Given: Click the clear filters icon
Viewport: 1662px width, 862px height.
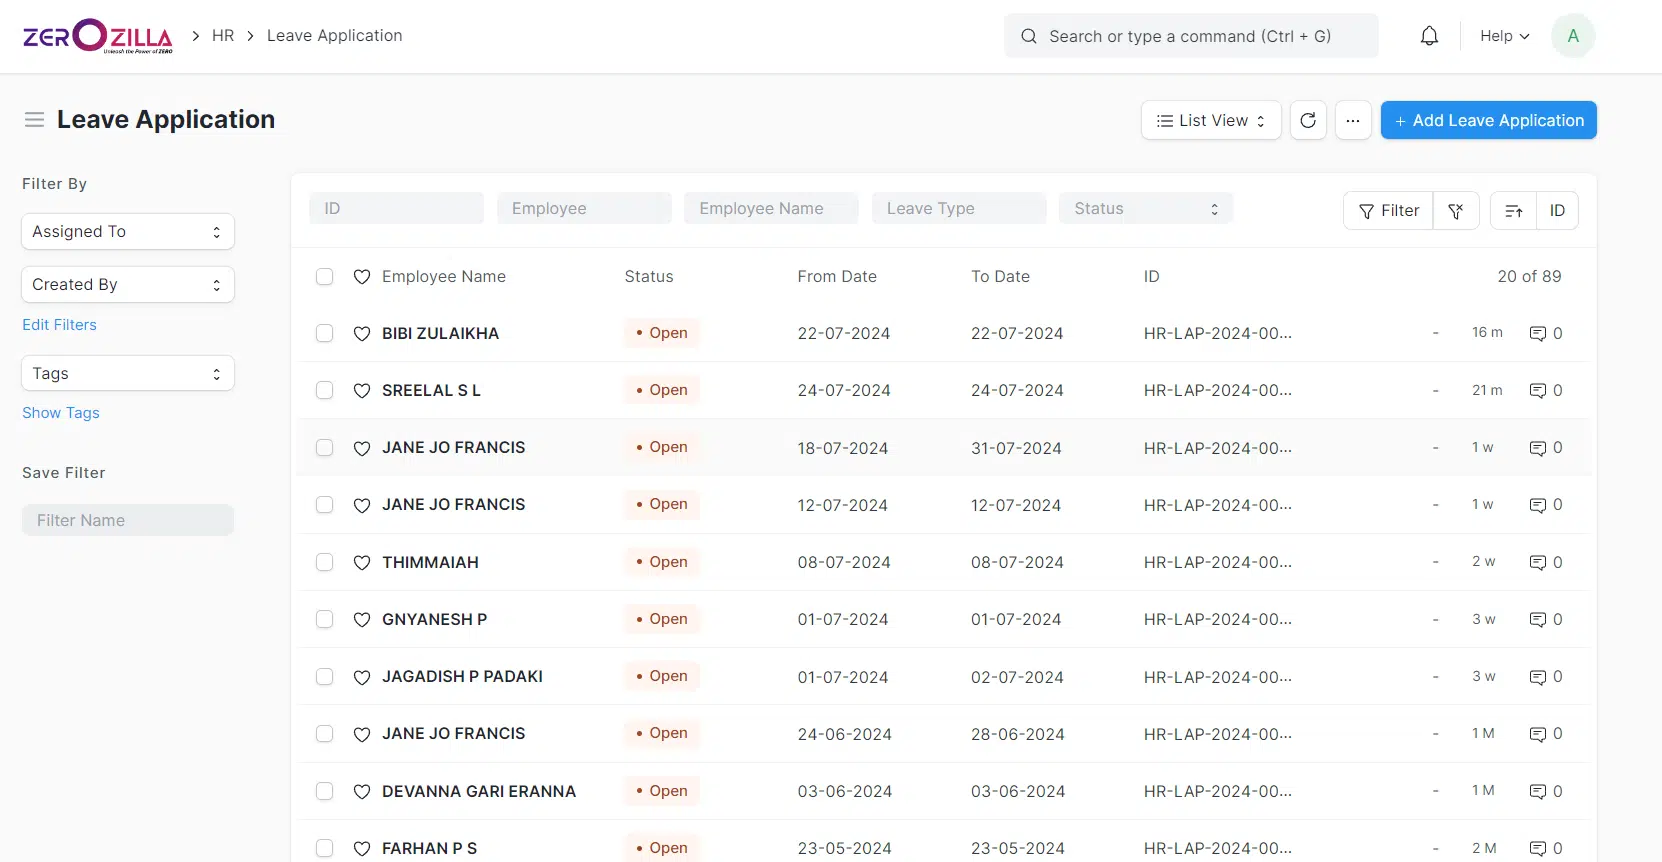Looking at the screenshot, I should (x=1456, y=211).
